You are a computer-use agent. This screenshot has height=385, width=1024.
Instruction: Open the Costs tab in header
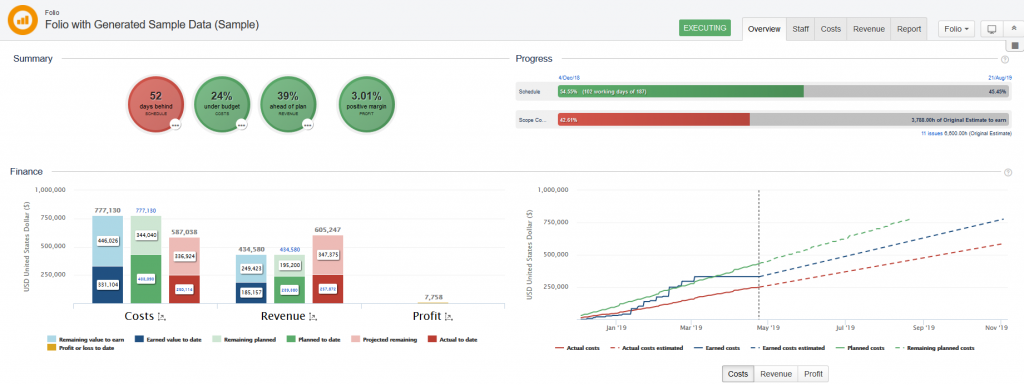coord(831,29)
